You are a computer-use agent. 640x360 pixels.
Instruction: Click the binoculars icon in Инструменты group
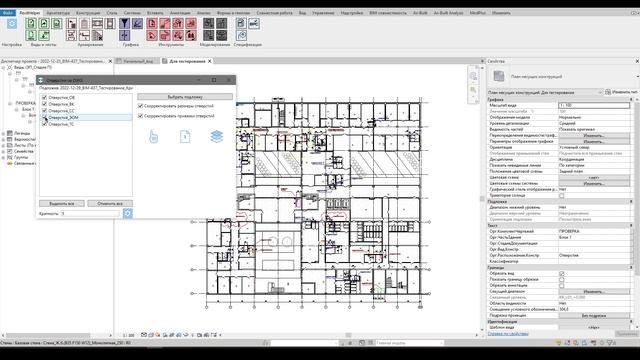click(x=191, y=36)
